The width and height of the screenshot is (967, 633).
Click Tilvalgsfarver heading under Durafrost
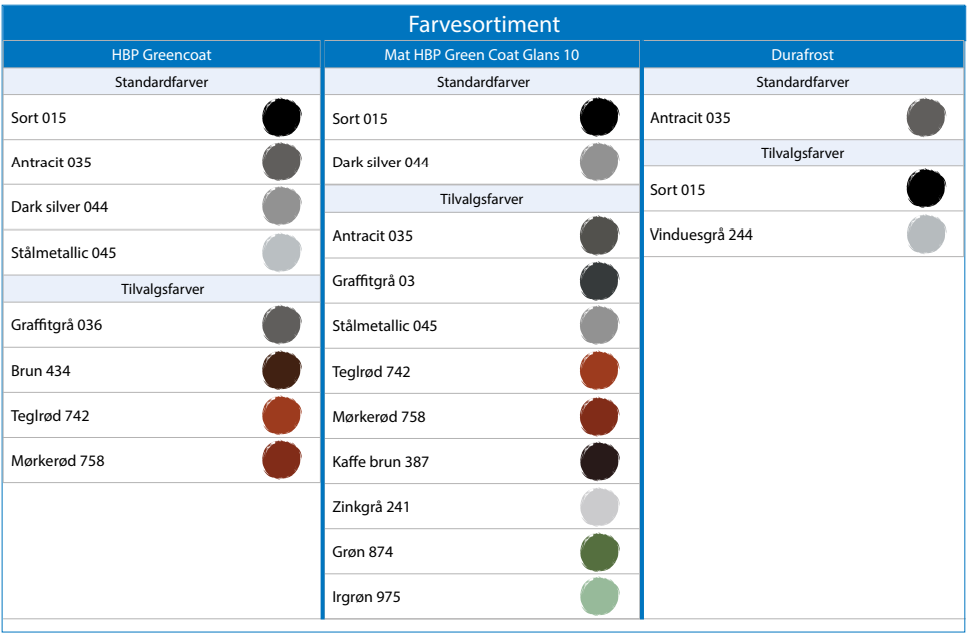[x=803, y=153]
